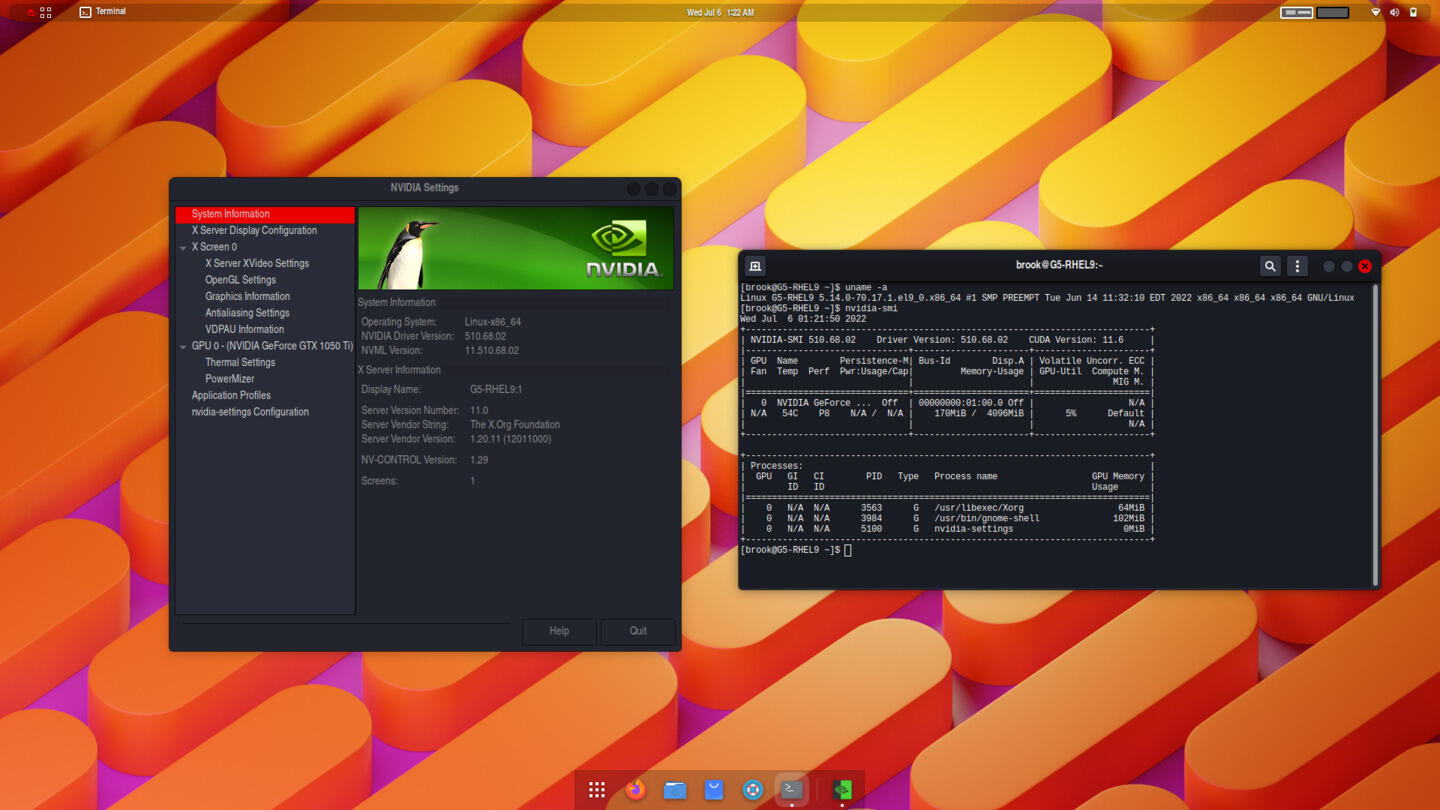Open OpenGL Settings page
The image size is (1440, 810).
click(240, 280)
